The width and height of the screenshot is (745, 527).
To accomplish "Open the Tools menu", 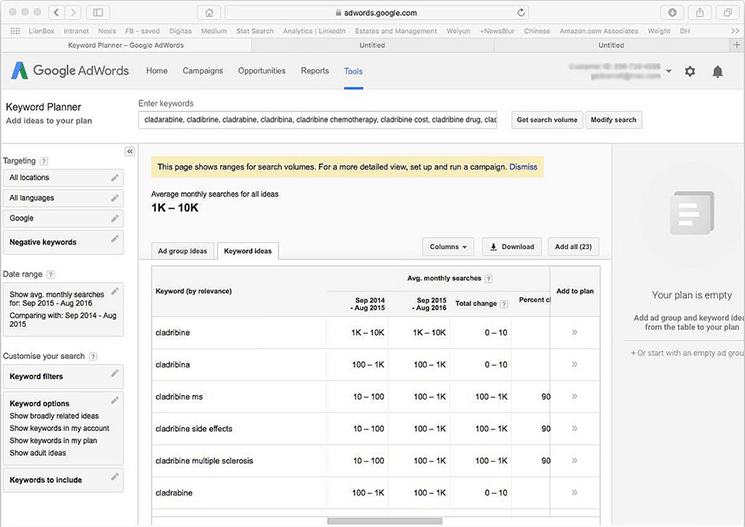I will [353, 71].
